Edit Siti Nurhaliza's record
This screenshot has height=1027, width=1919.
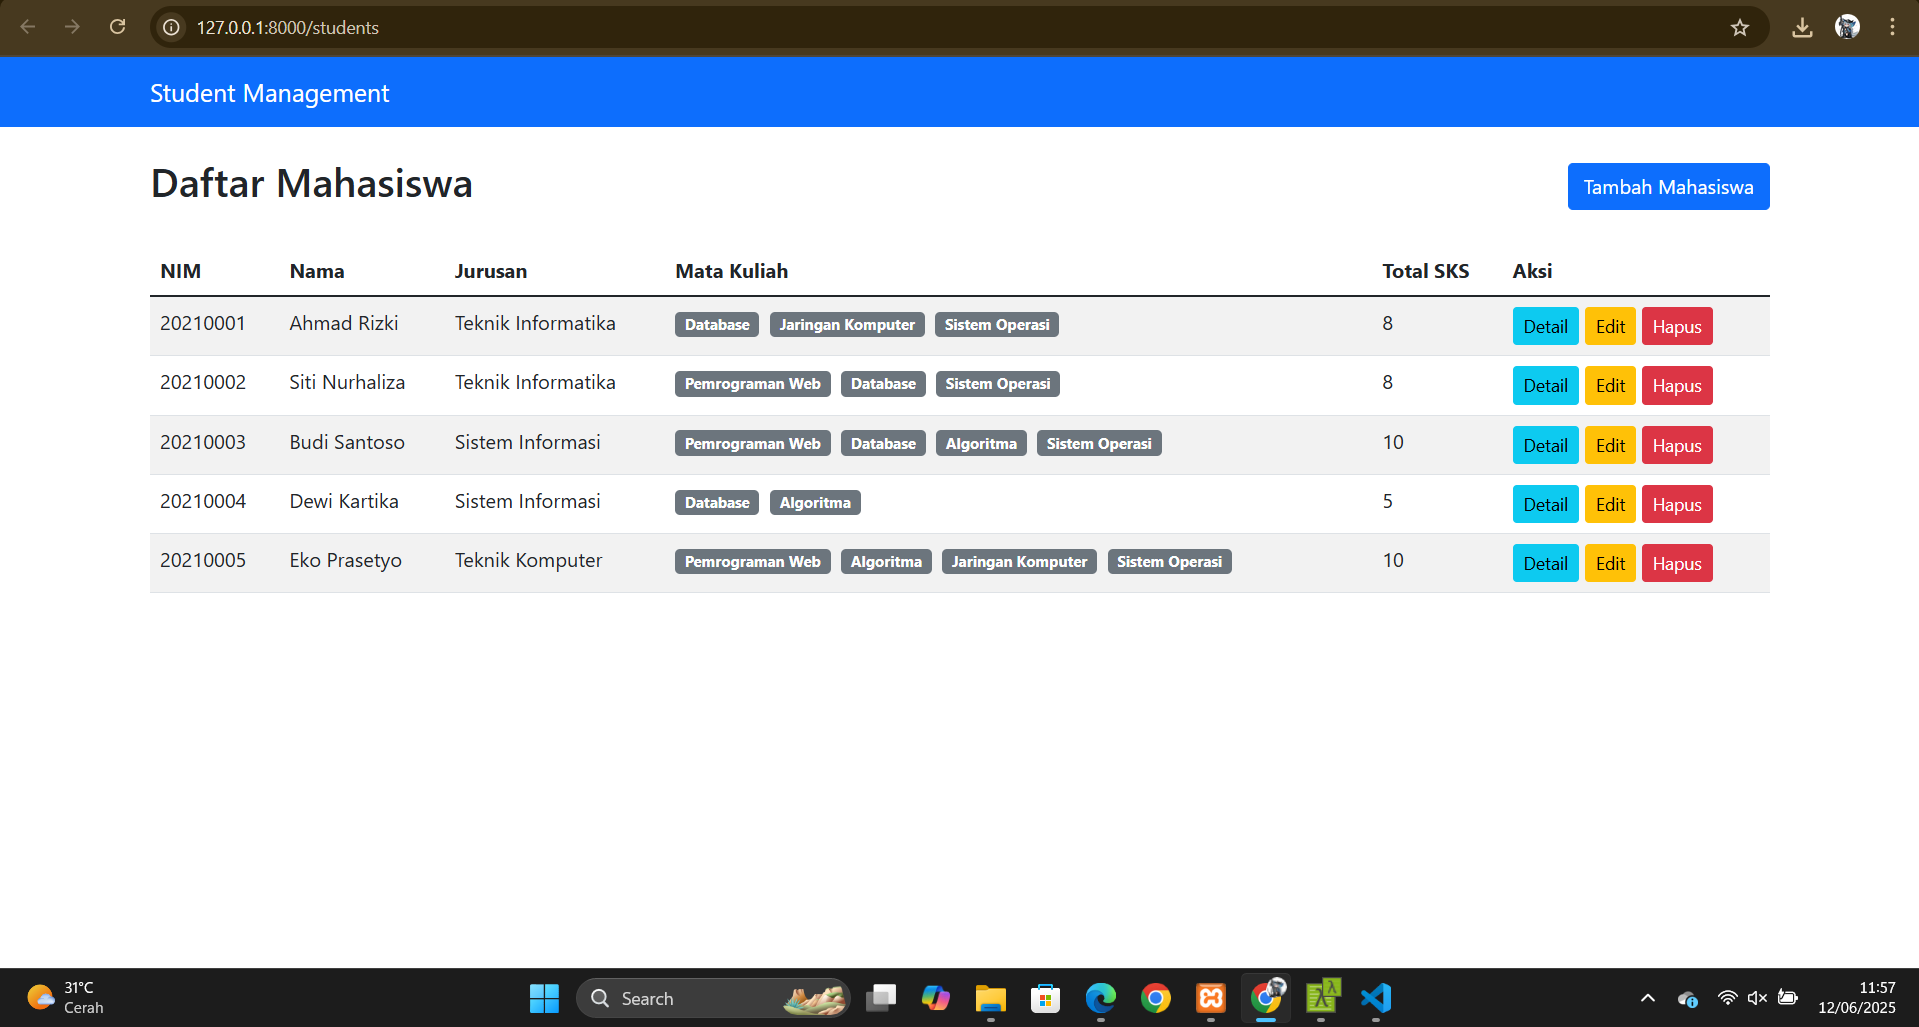coord(1610,386)
